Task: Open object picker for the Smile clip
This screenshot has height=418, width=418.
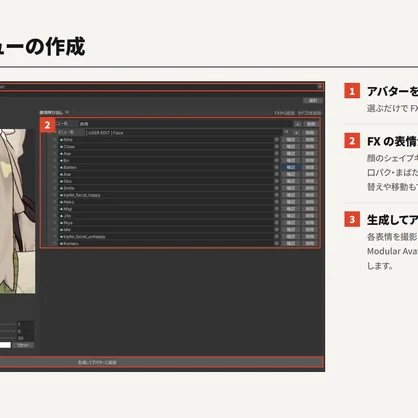Action: [x=276, y=188]
